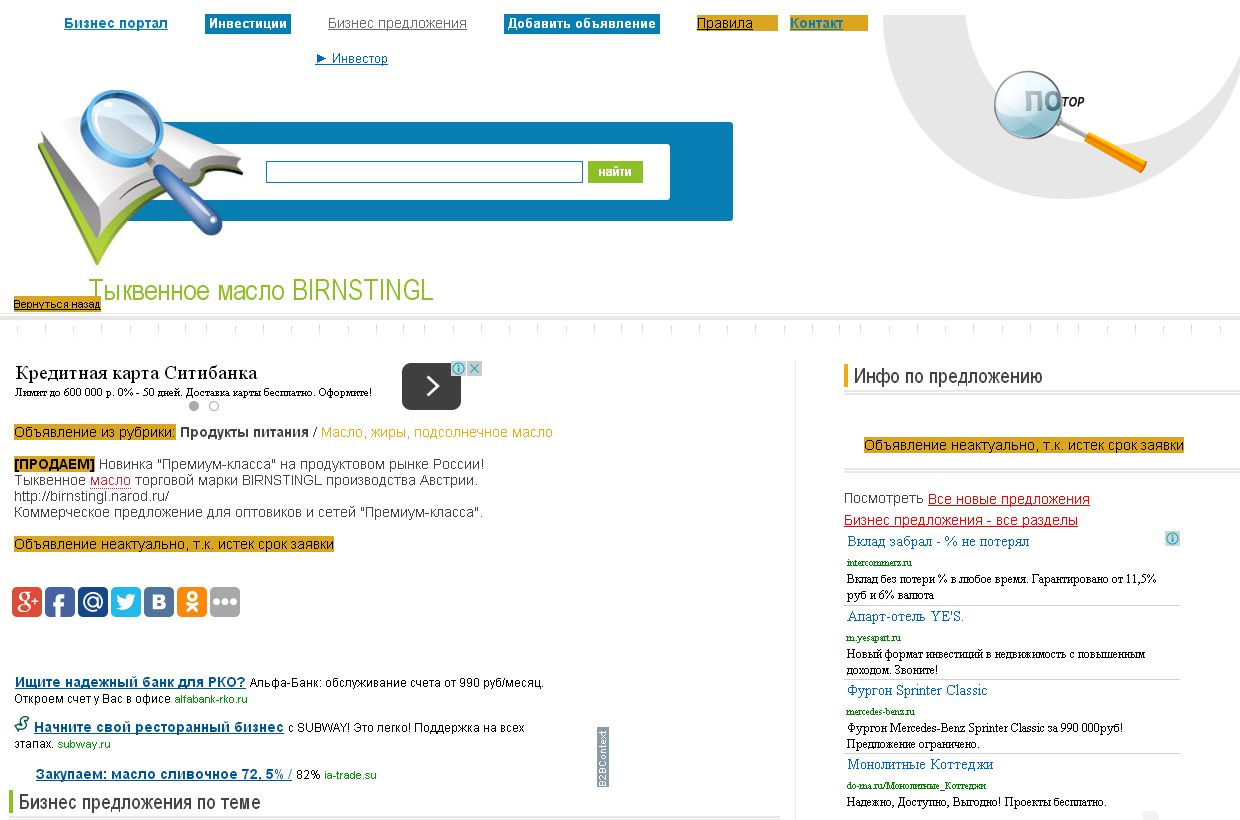Go to the Инвестиции section

[248, 23]
